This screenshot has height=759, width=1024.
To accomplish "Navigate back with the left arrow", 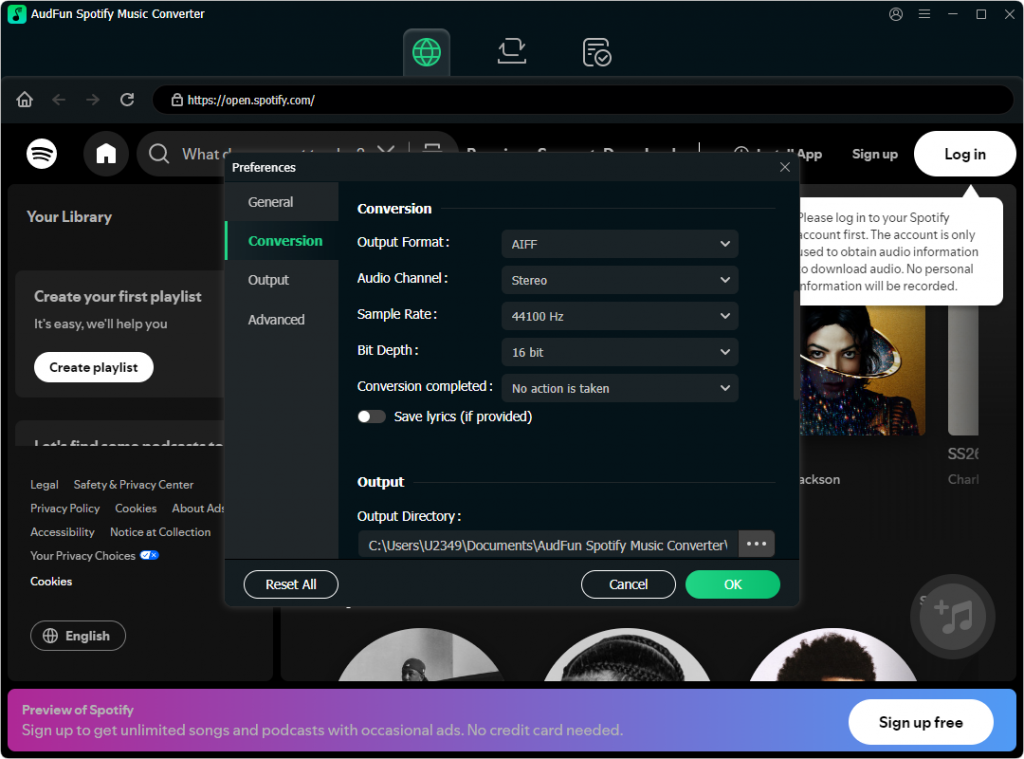I will 59,100.
